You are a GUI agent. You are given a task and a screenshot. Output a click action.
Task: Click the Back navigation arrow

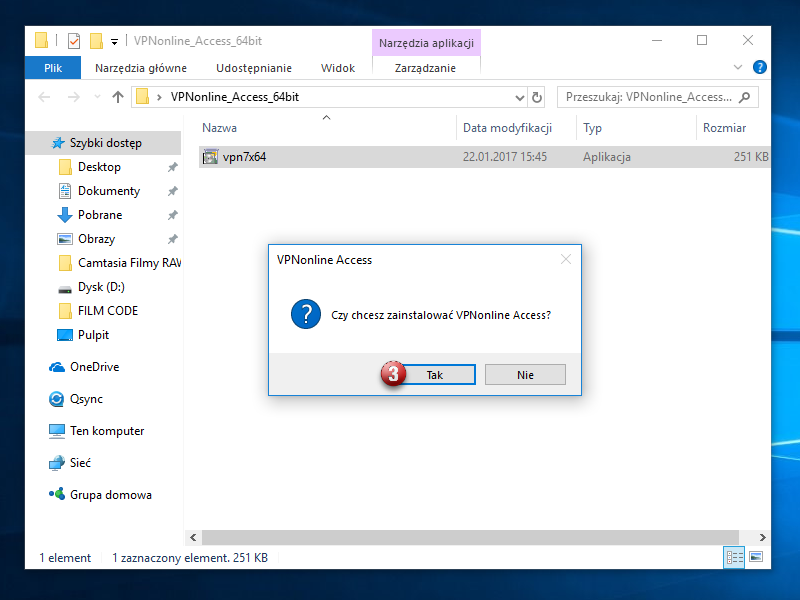tap(44, 97)
